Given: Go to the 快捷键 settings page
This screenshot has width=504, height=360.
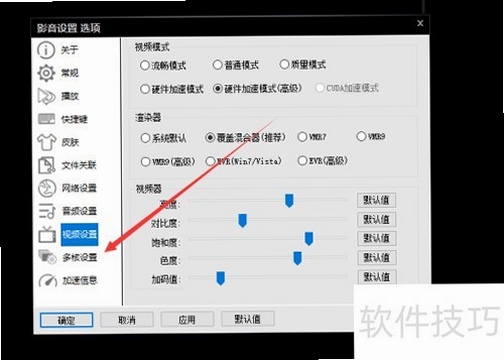Looking at the screenshot, I should coord(74,119).
